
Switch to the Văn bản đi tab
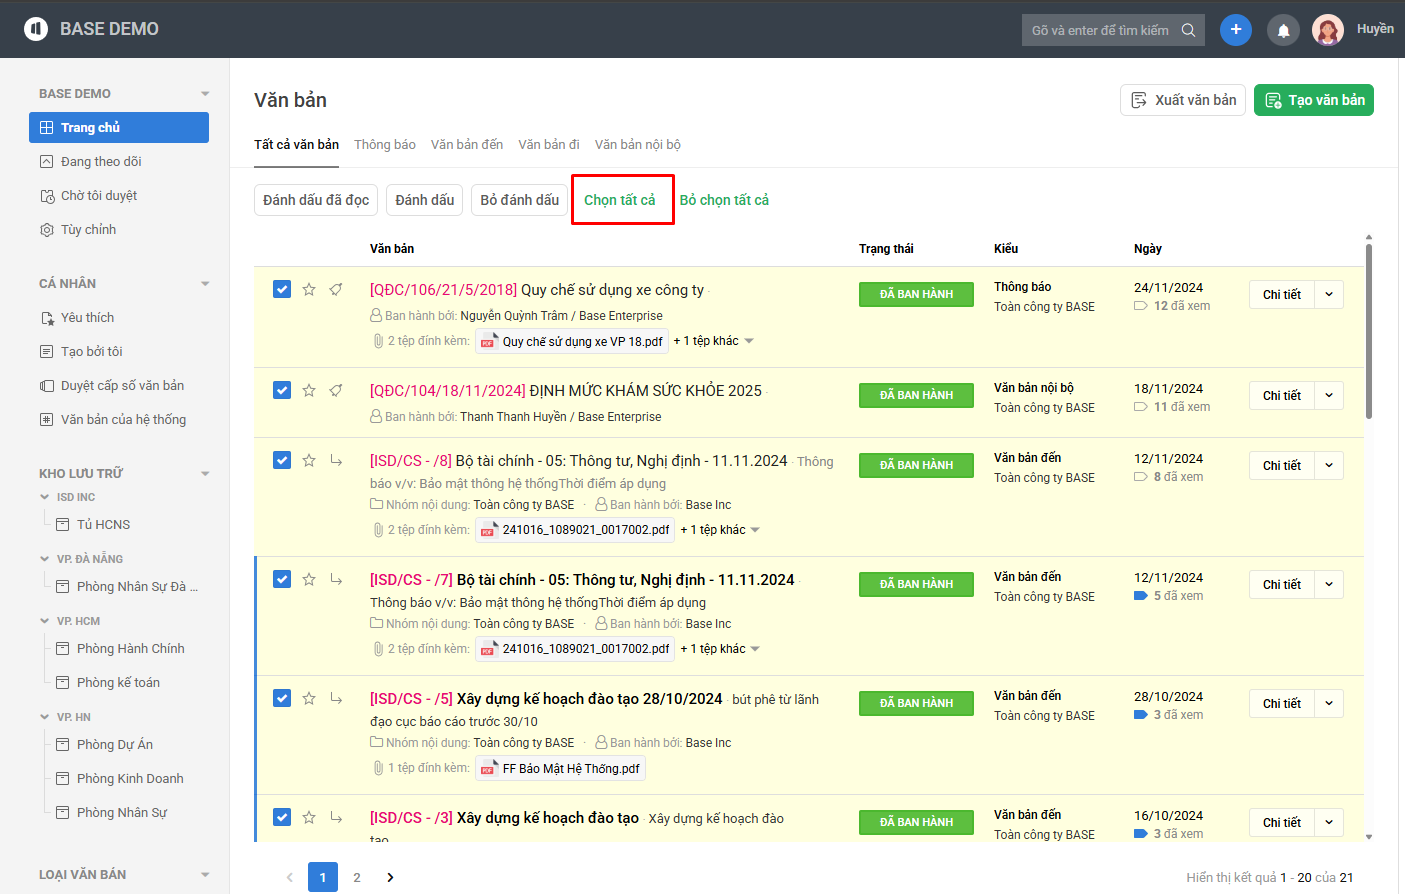(x=549, y=144)
